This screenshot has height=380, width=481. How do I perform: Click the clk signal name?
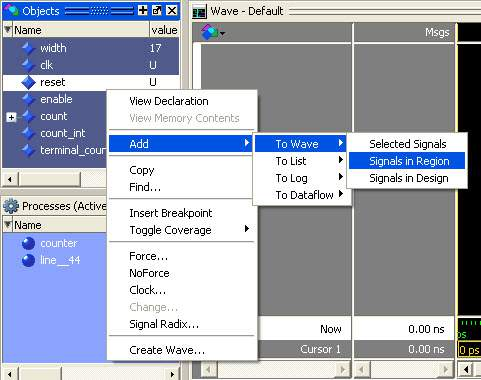[x=46, y=65]
